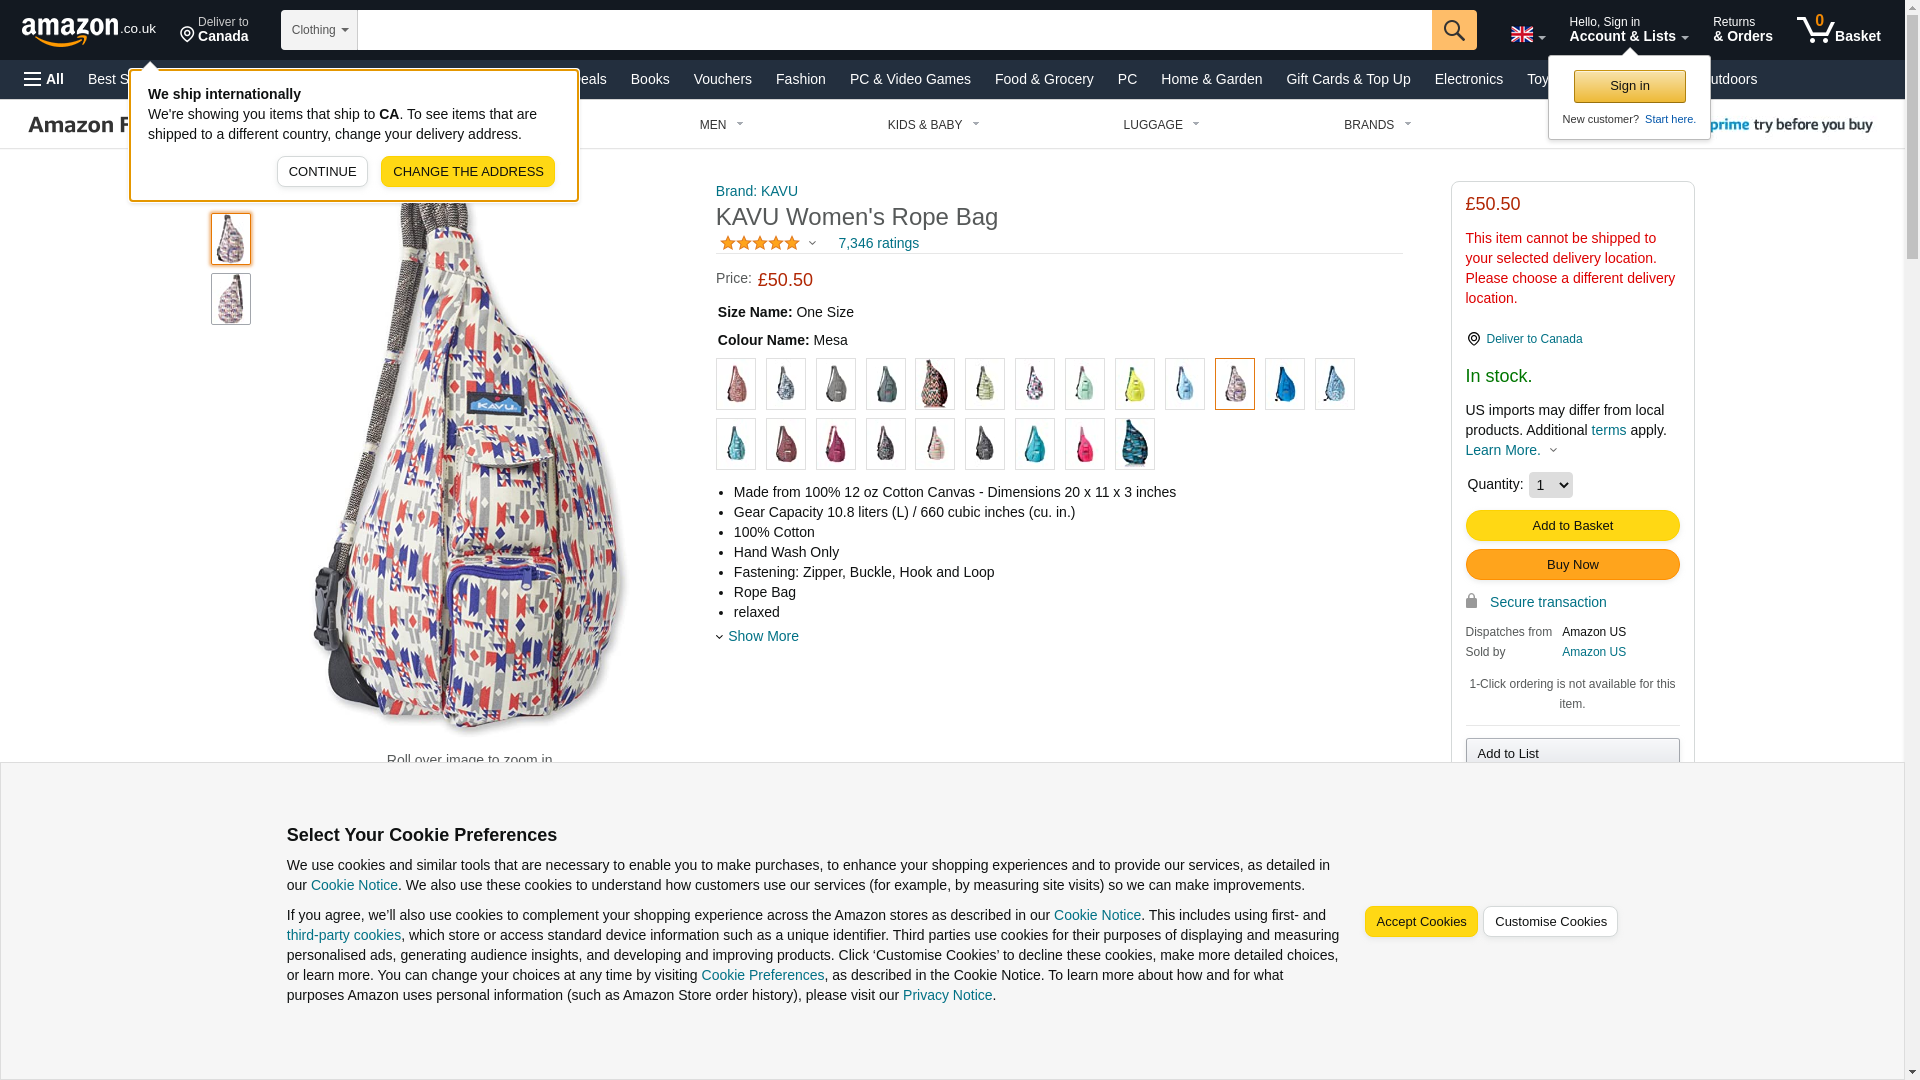The image size is (1920, 1080).
Task: Click the search magnifier button
Action: pos(1454,30)
